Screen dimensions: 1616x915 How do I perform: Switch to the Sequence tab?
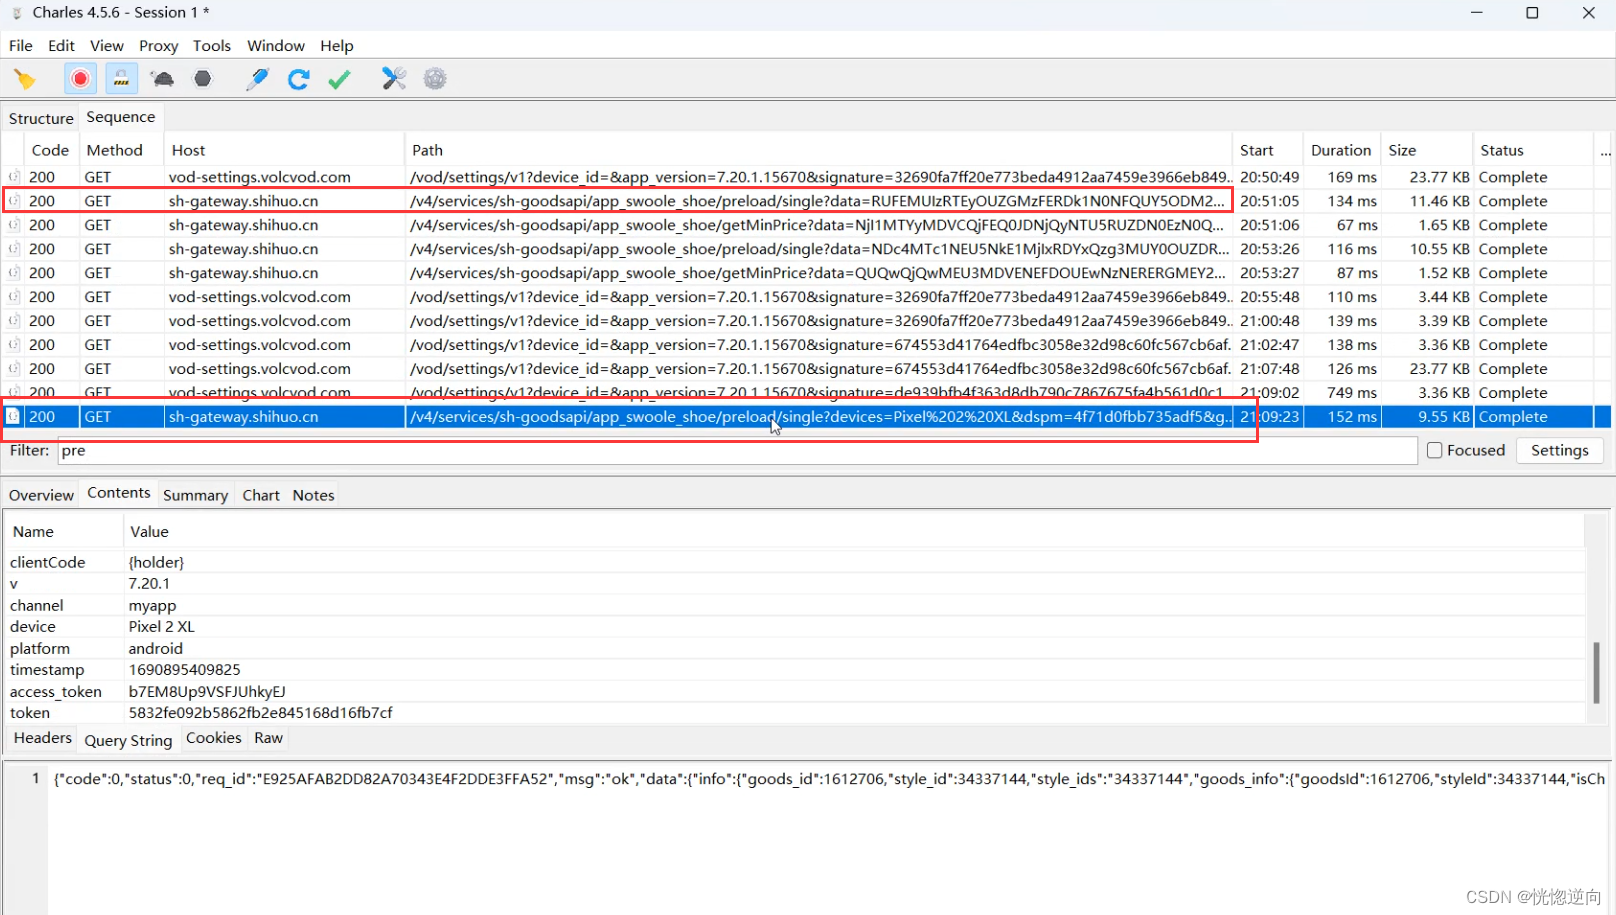121,117
